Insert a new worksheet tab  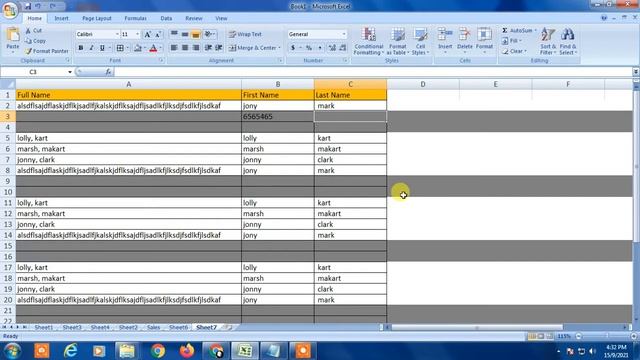[x=229, y=327]
